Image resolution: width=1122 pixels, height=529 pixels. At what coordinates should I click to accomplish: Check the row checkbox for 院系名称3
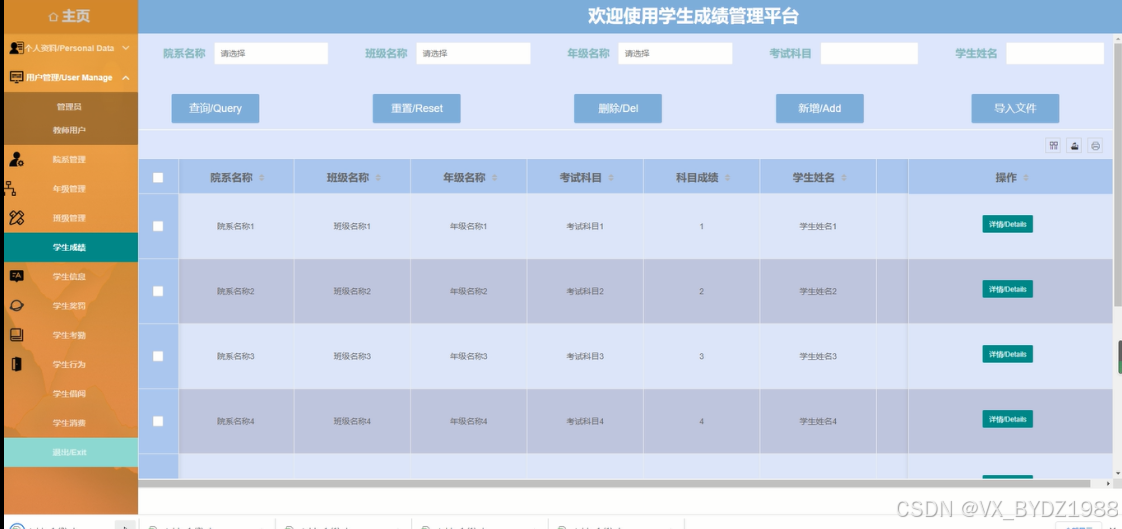coord(158,356)
